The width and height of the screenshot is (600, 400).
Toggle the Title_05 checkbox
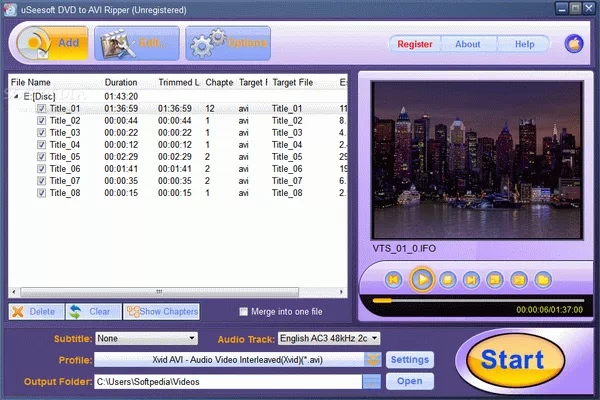pos(41,156)
